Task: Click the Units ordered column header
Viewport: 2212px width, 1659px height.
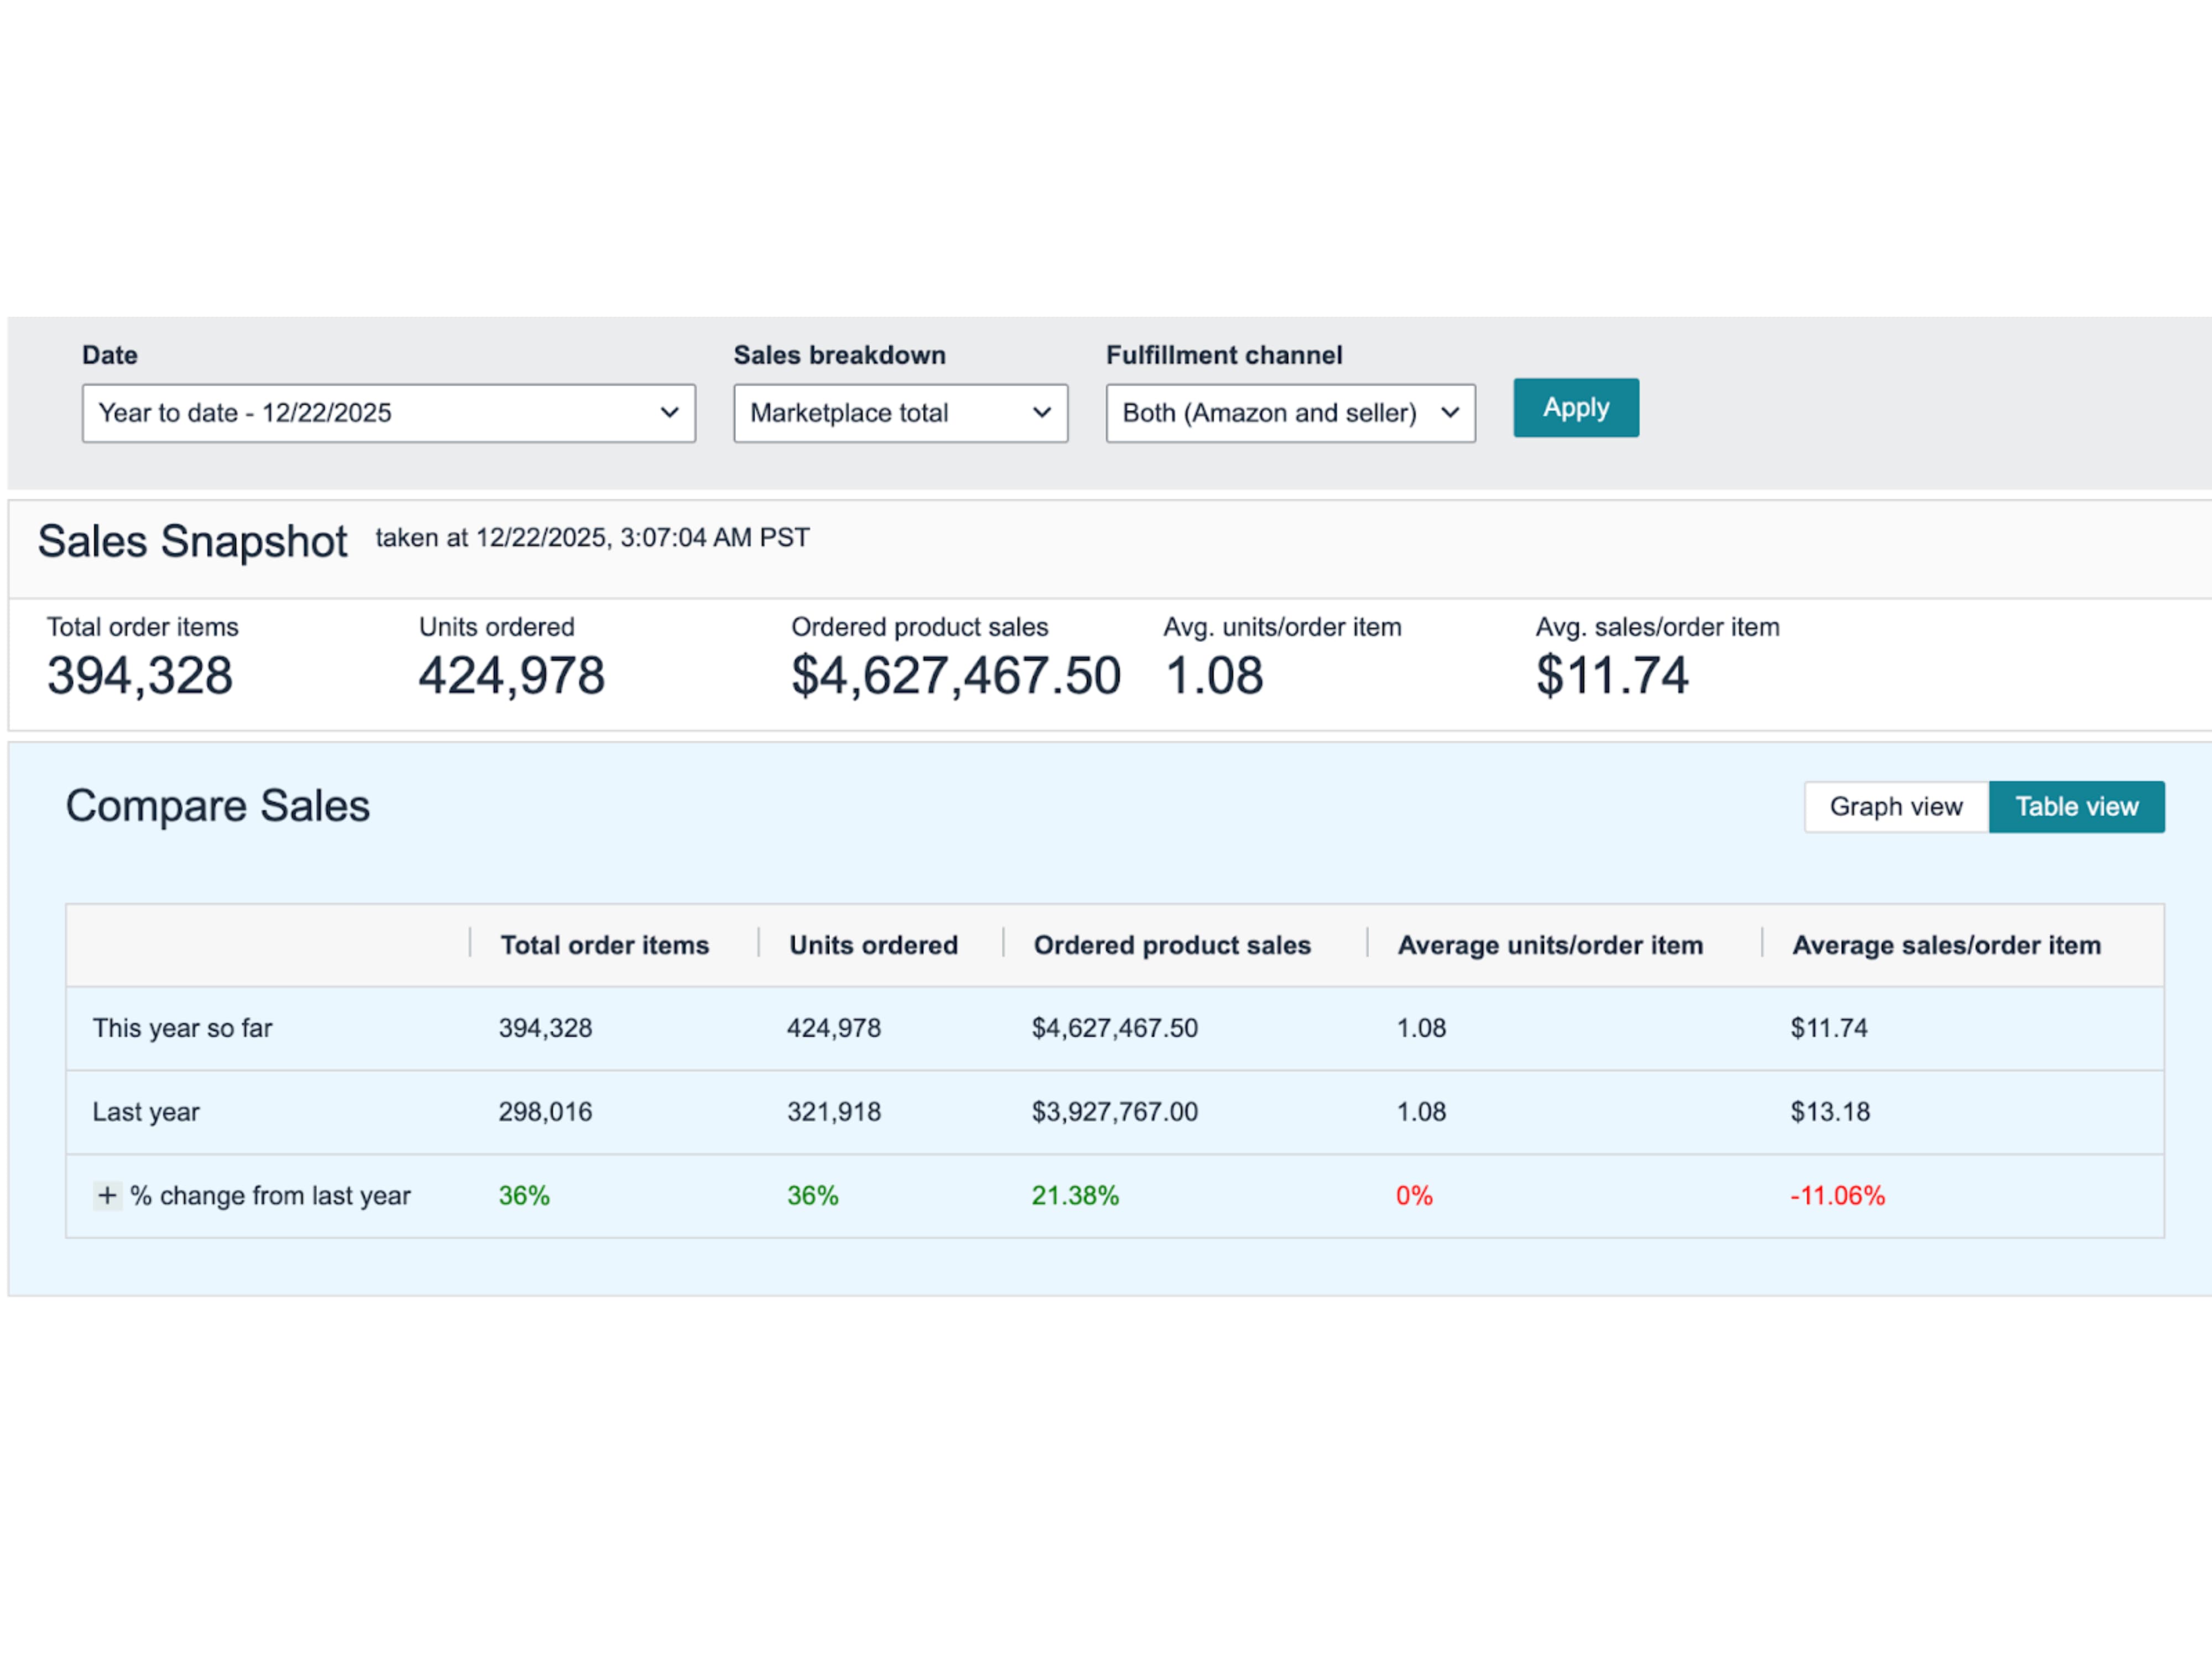Action: tap(873, 945)
